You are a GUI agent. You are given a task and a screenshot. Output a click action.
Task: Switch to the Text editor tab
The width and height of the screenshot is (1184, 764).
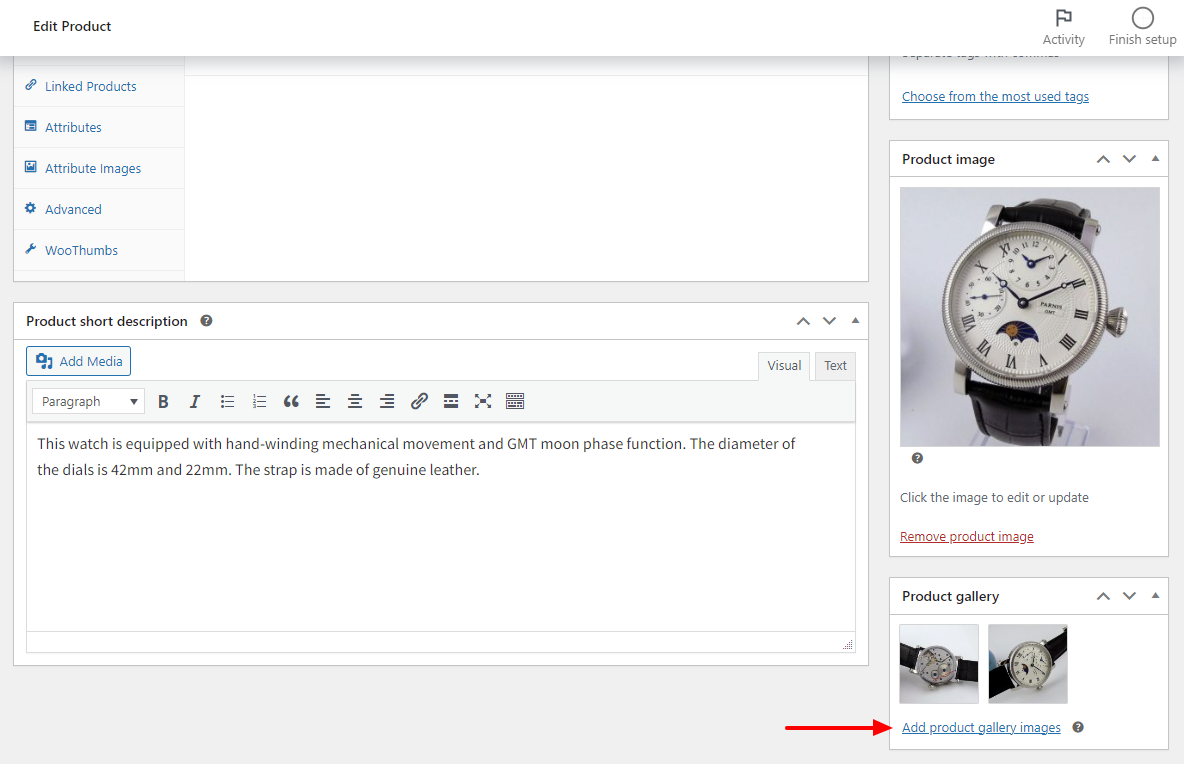pos(834,366)
